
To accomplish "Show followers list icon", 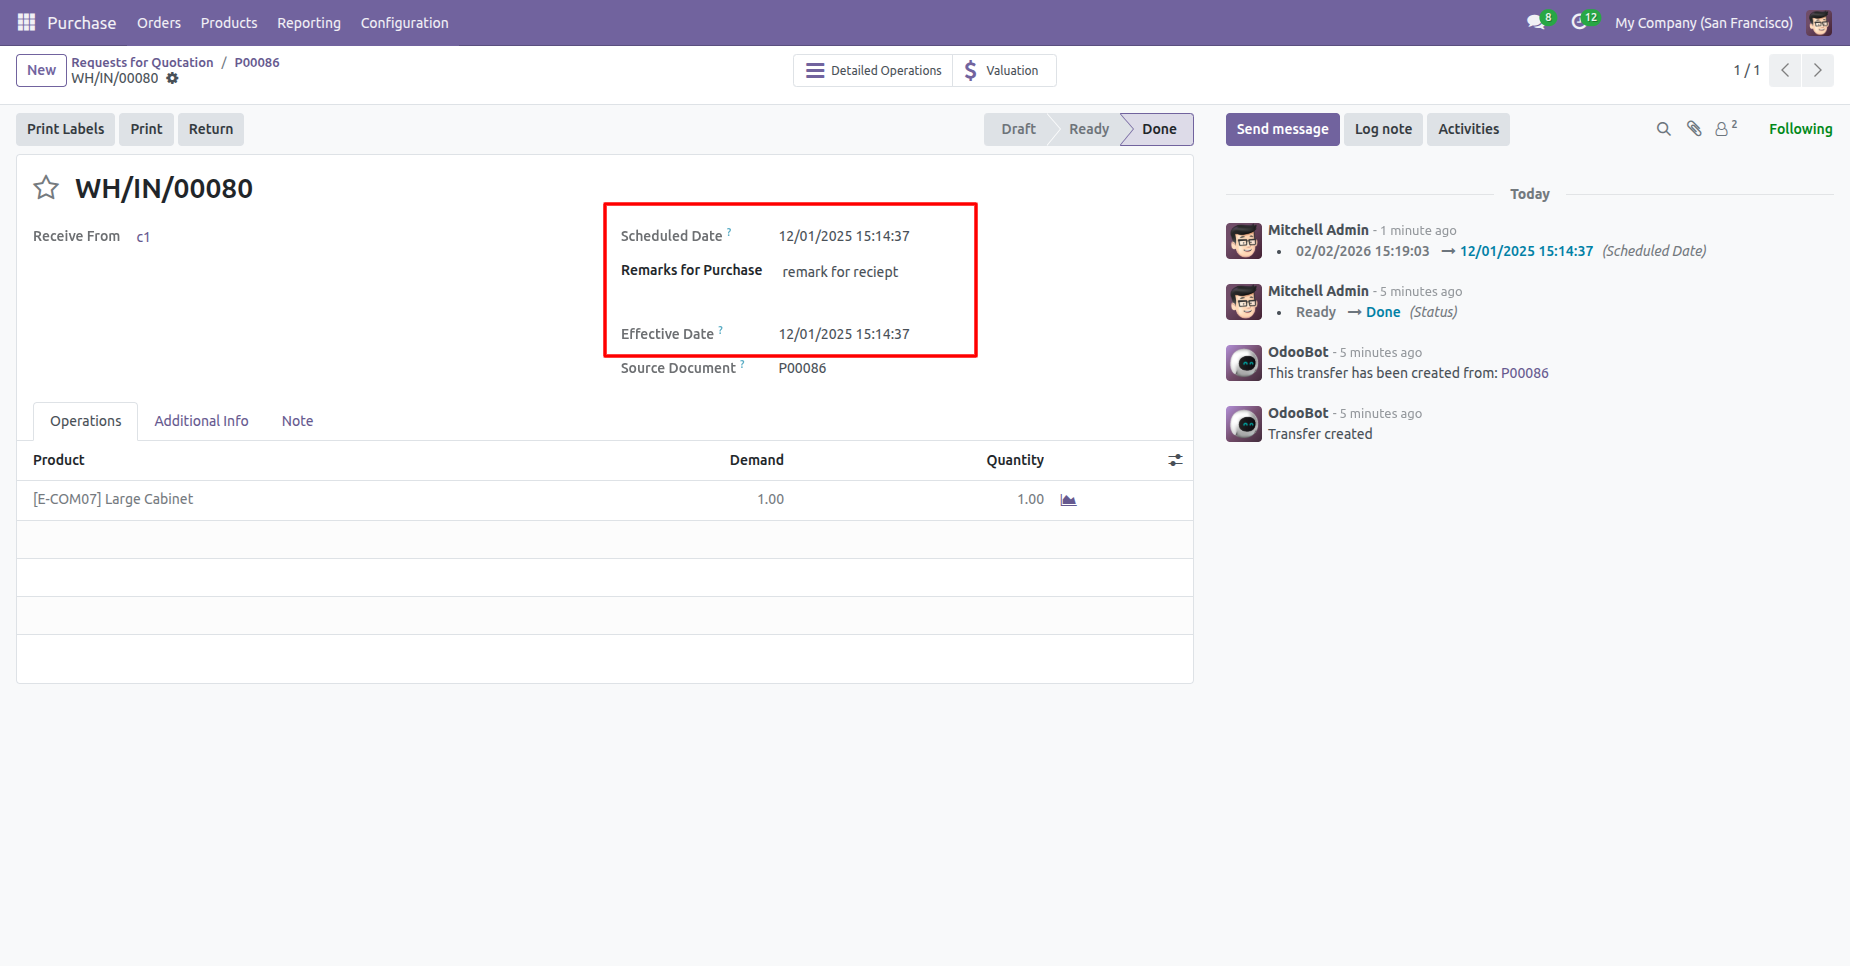I will click(x=1725, y=129).
